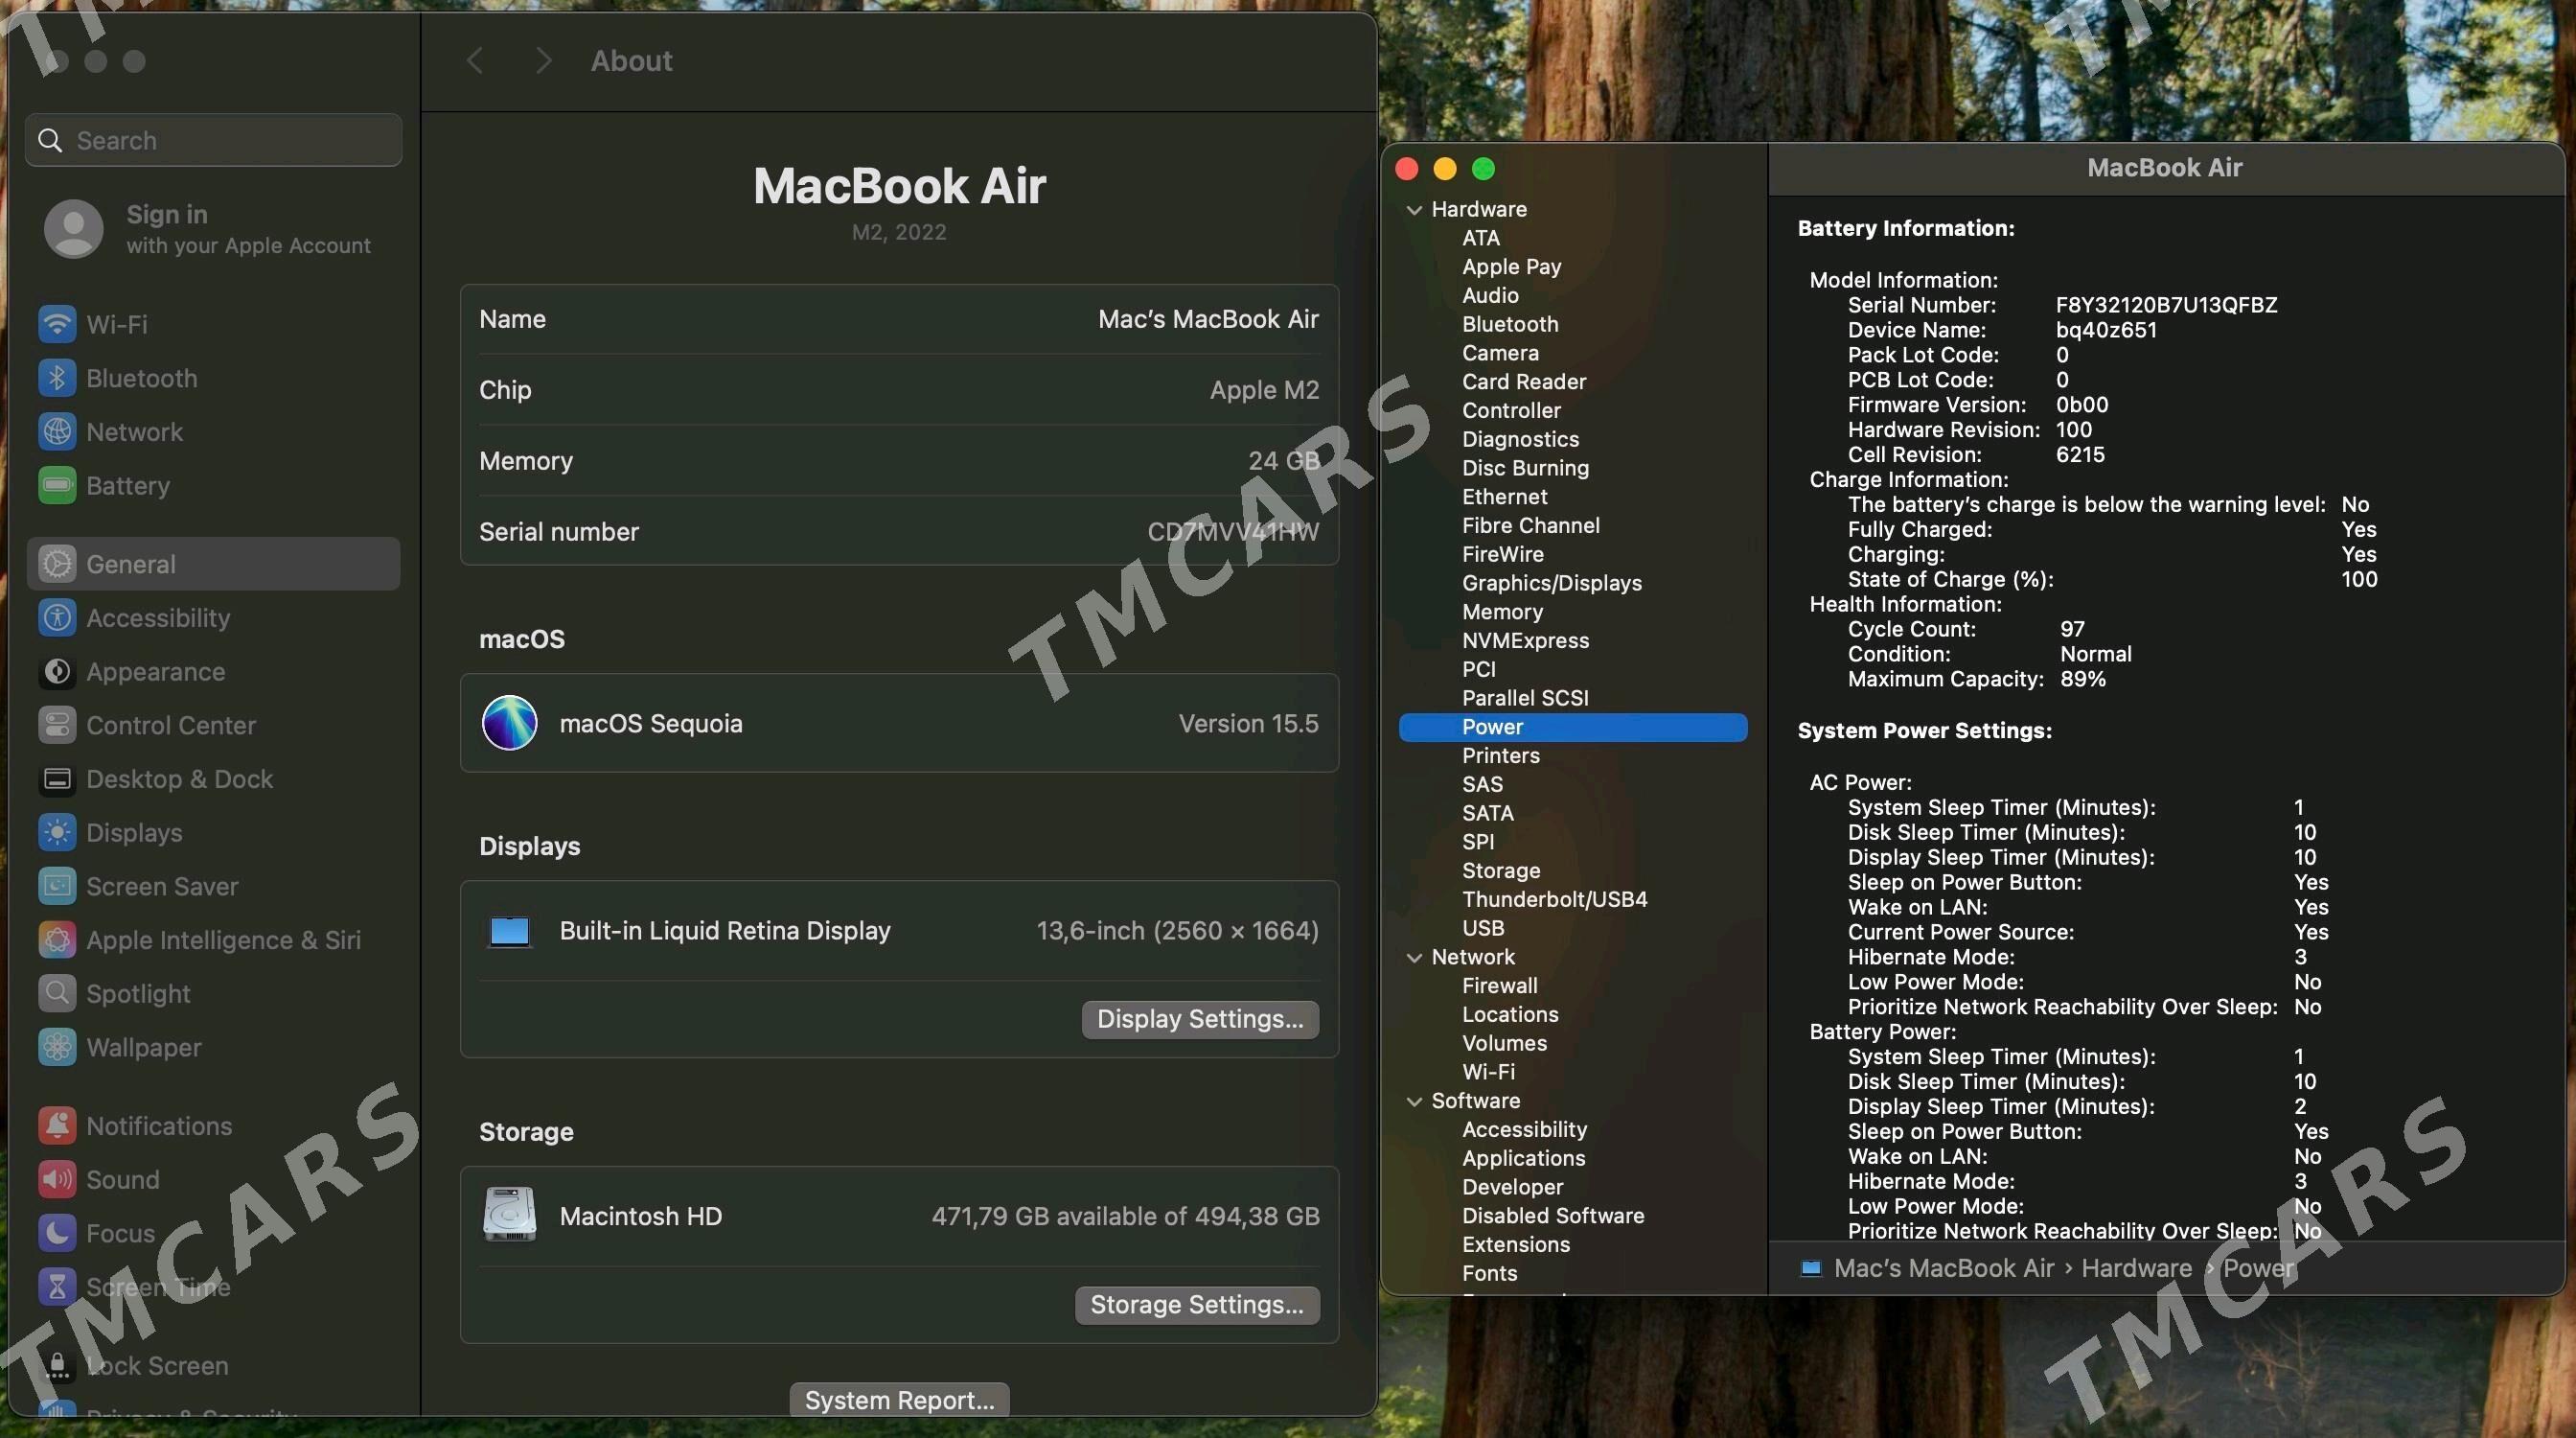The width and height of the screenshot is (2576, 1438).
Task: Click the battery serial F8Y32120B7U13QFBZ
Action: (2166, 305)
